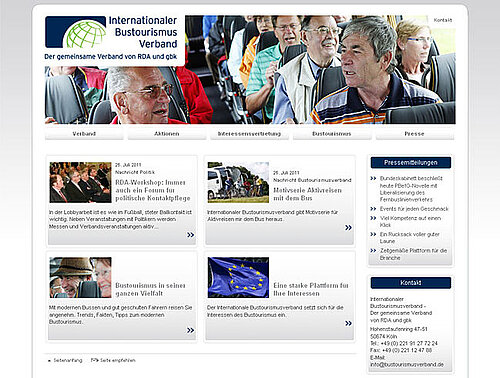
Task: Open the Ein Rucksack voller guter Laune link
Action: (410, 238)
